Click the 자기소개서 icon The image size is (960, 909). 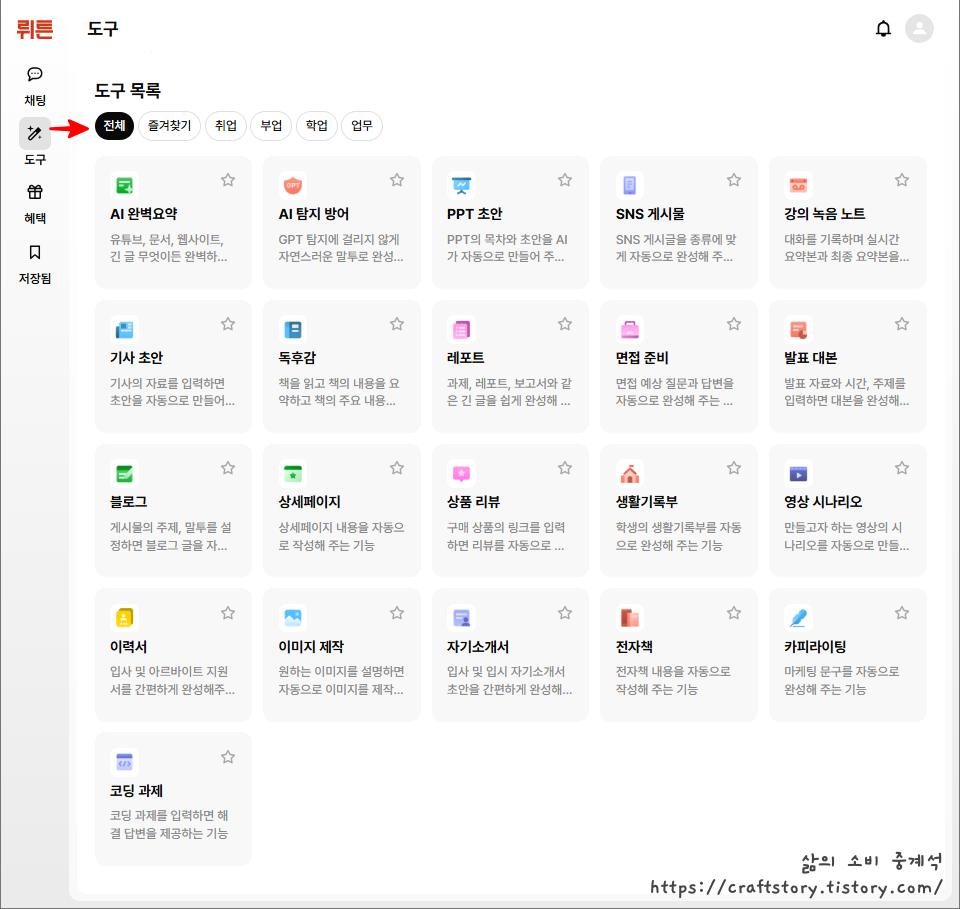(x=462, y=618)
